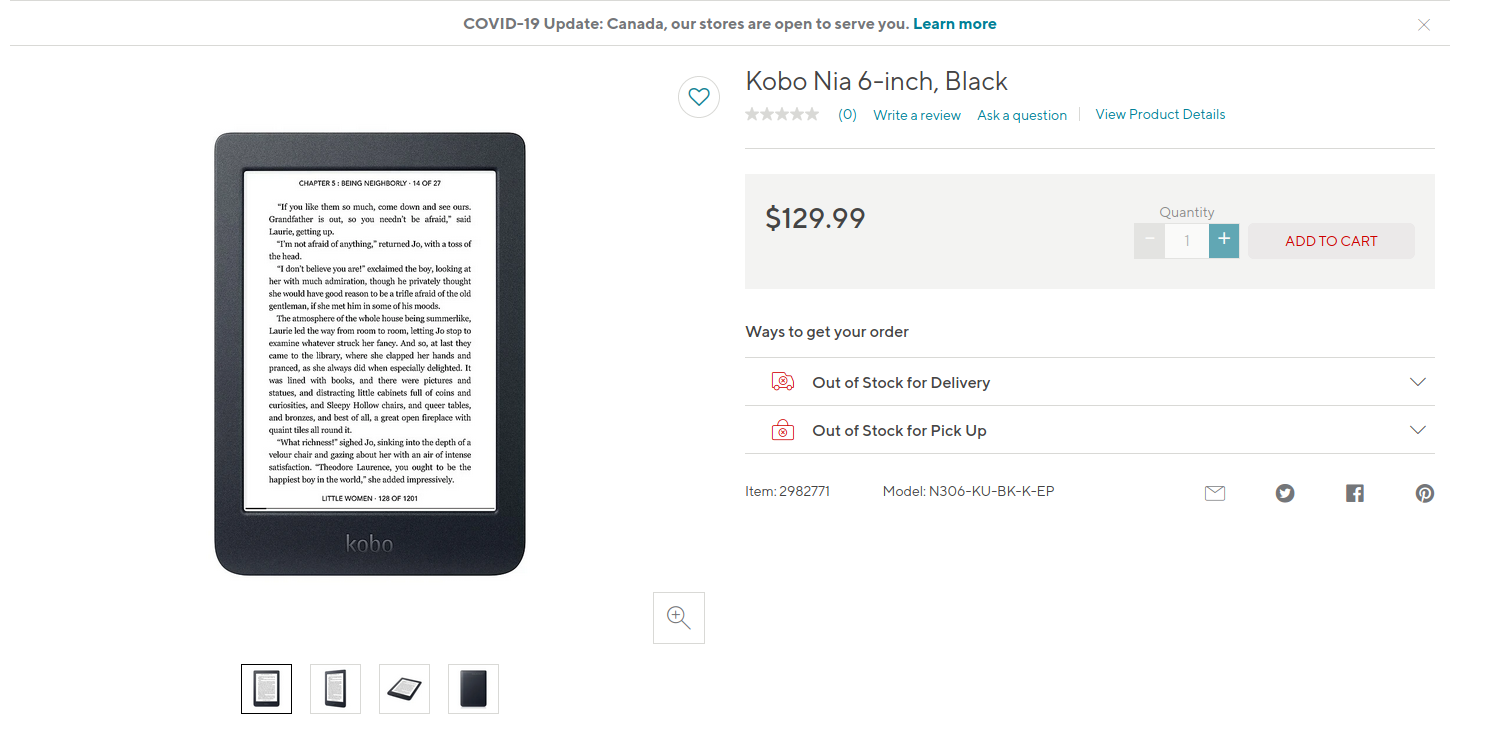The image size is (1501, 744).
Task: Click the magnifier zoom image icon
Action: click(x=679, y=618)
